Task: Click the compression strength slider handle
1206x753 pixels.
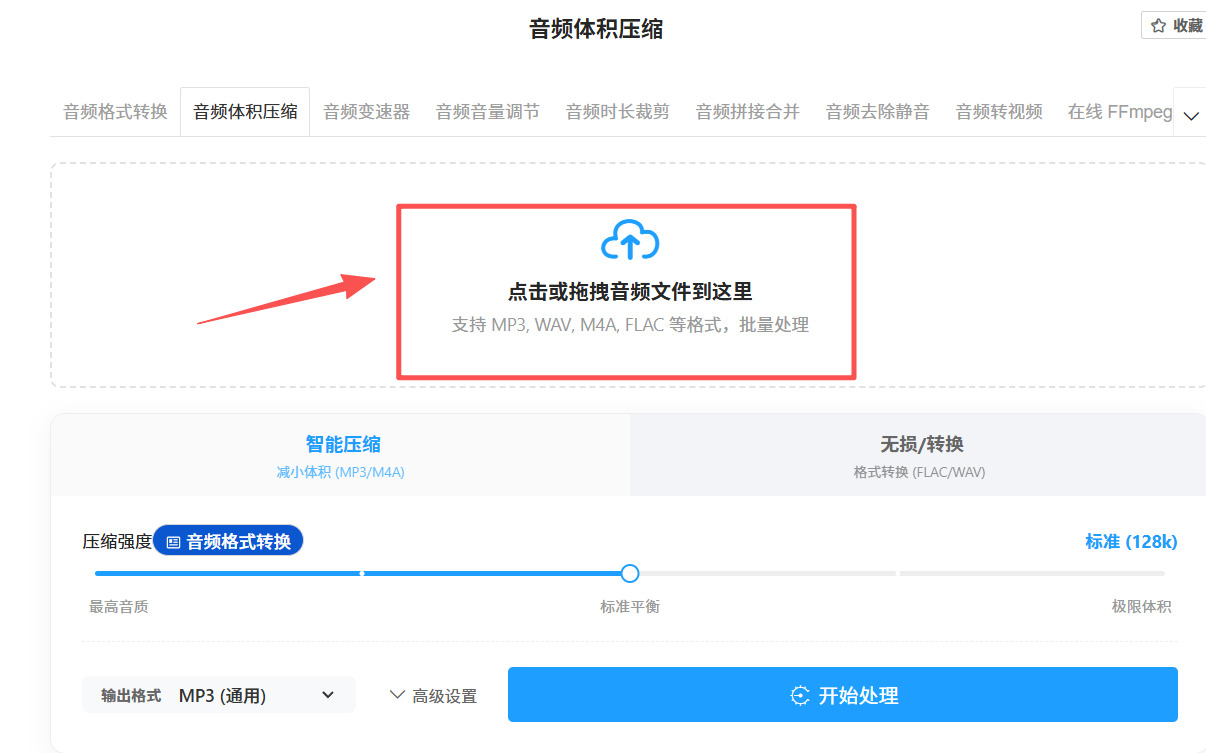Action: 630,574
